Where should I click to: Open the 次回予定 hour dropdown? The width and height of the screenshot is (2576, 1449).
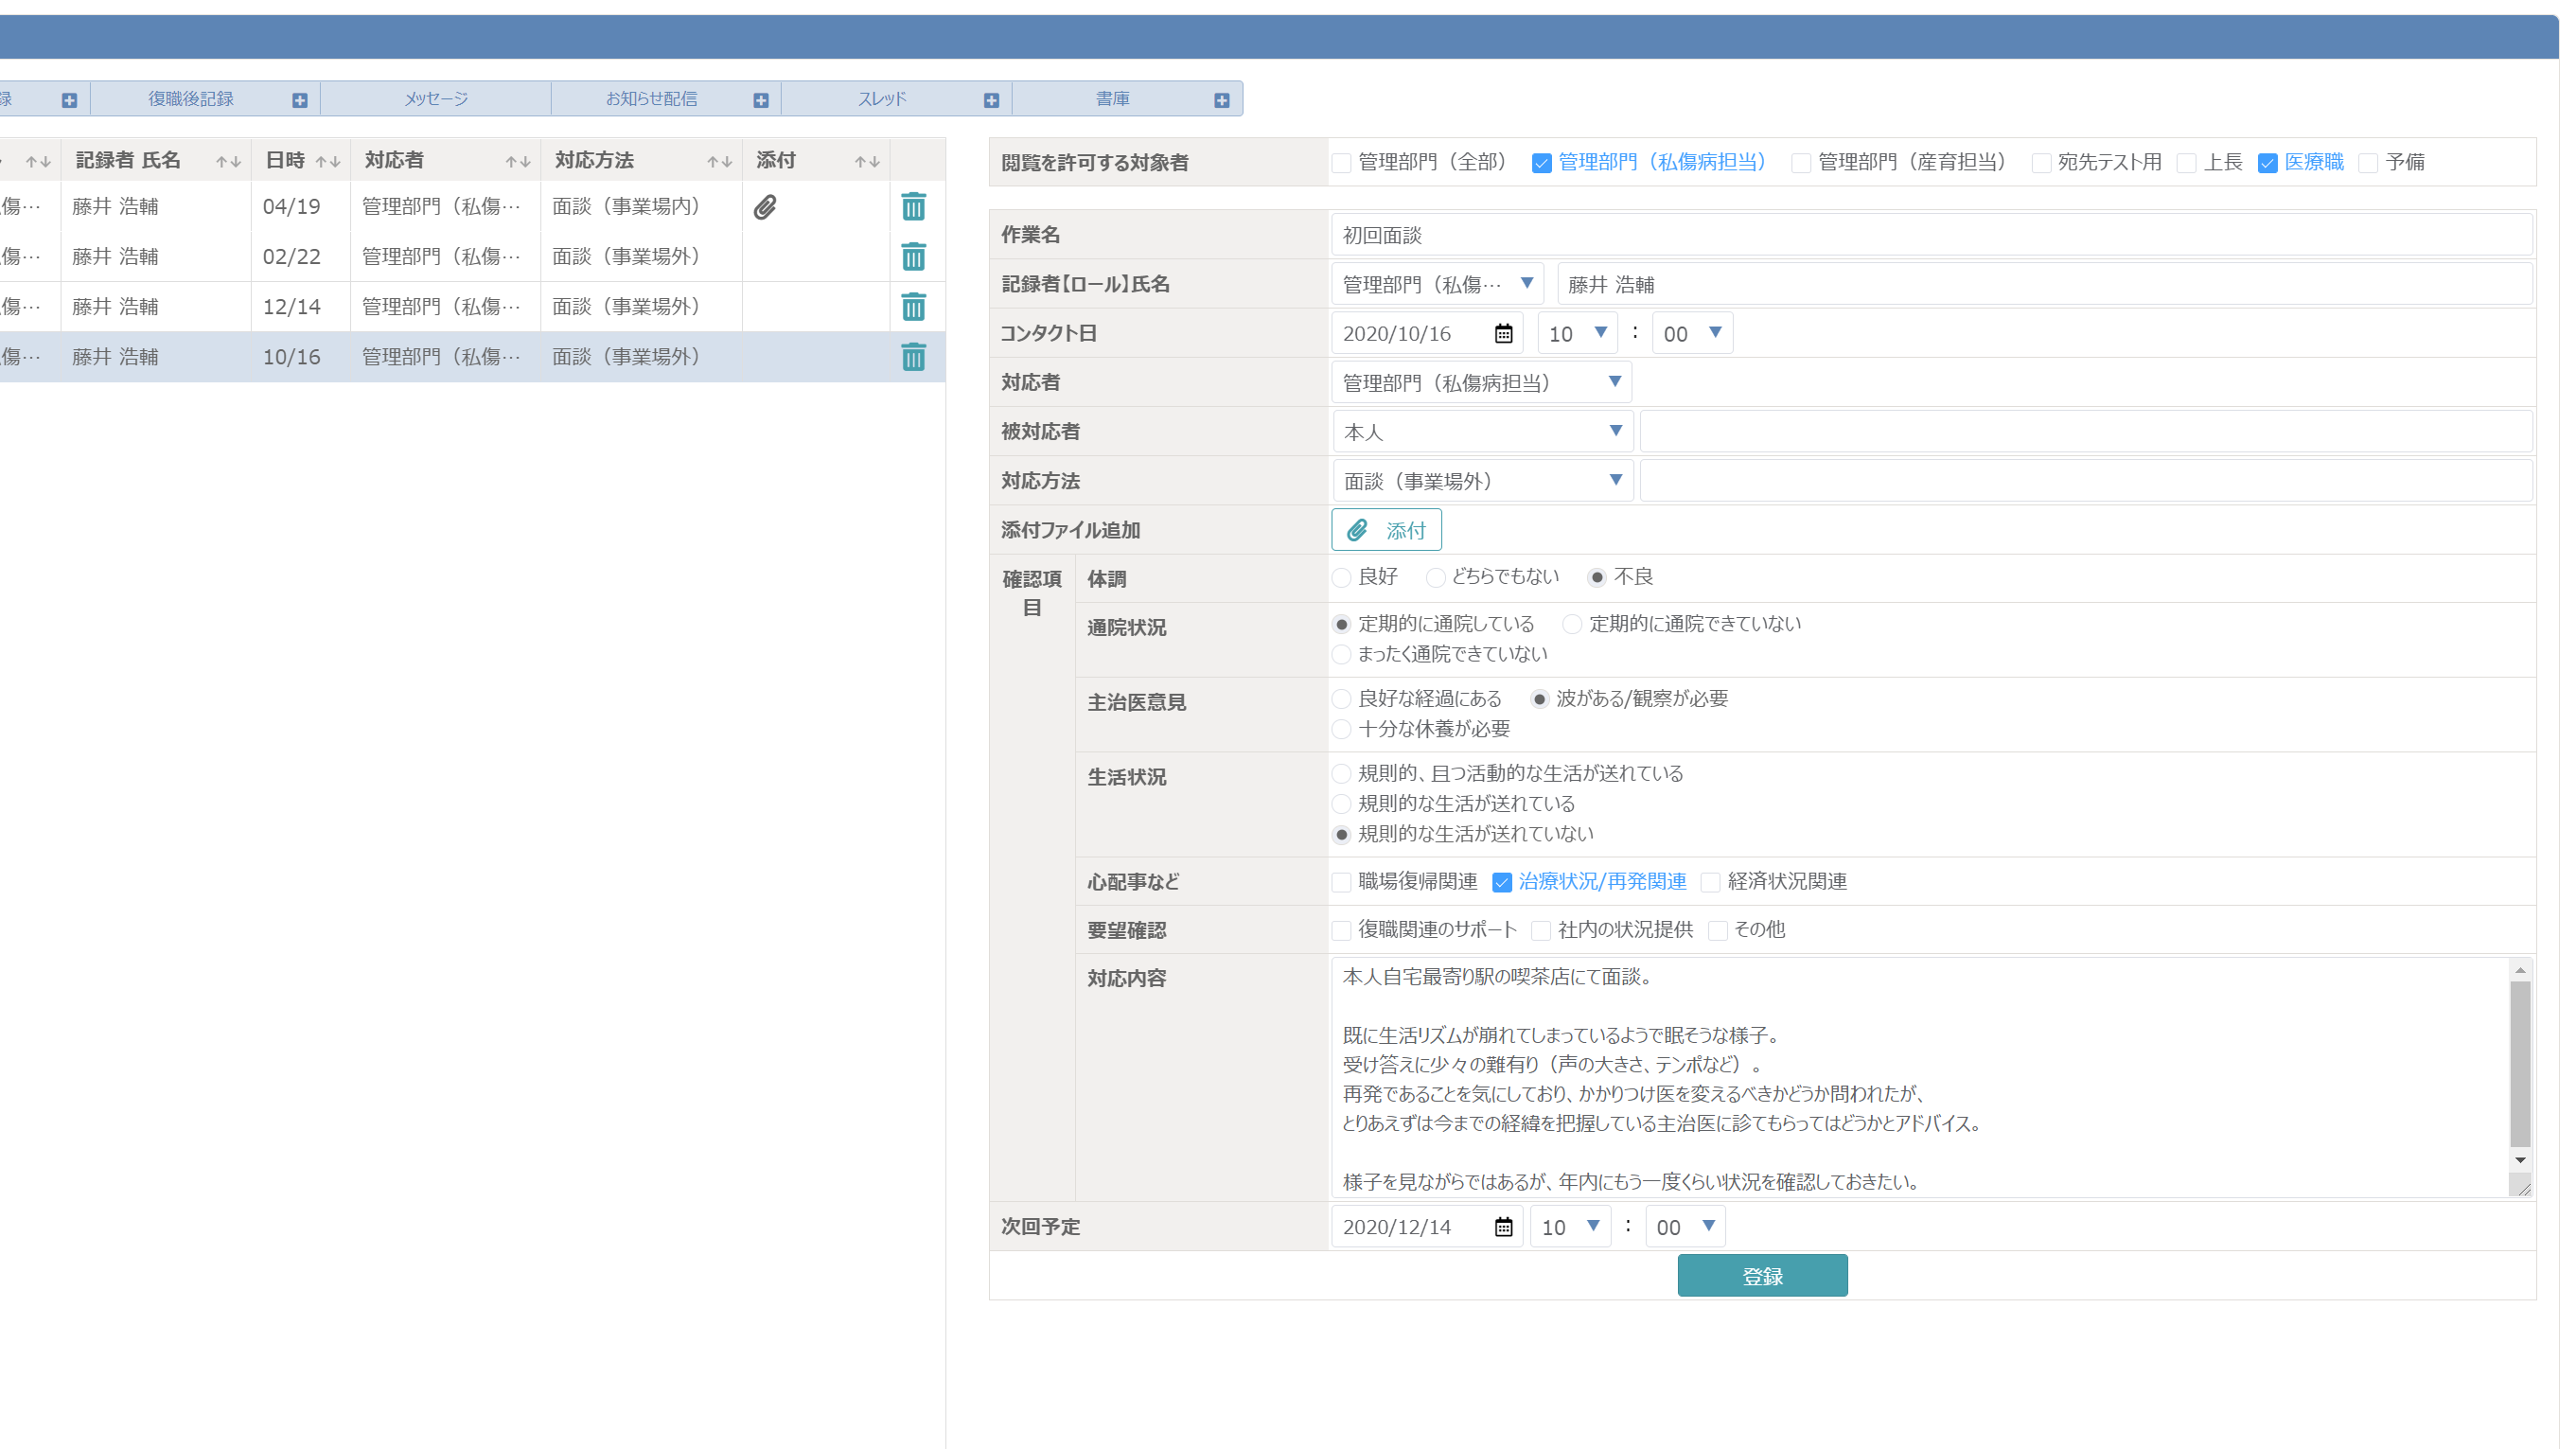coord(1570,1226)
